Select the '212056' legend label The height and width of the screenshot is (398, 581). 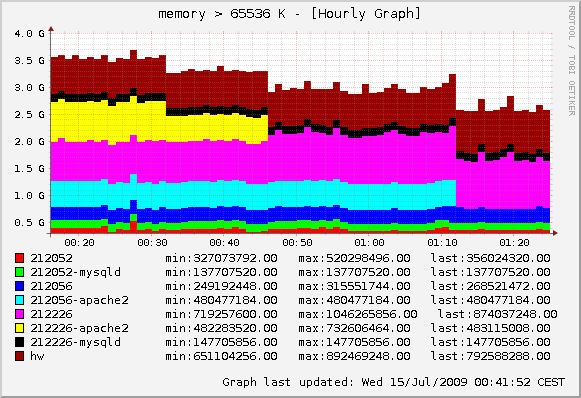point(52,286)
